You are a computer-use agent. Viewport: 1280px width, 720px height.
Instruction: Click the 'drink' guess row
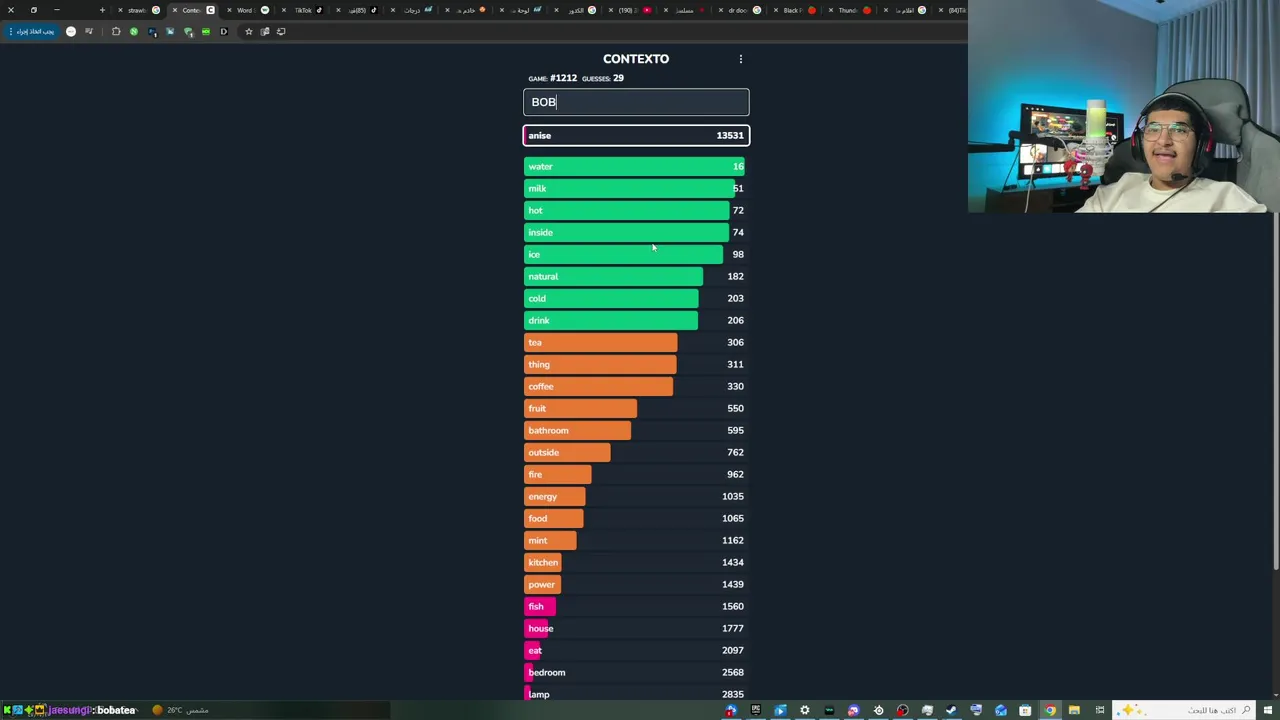(636, 321)
